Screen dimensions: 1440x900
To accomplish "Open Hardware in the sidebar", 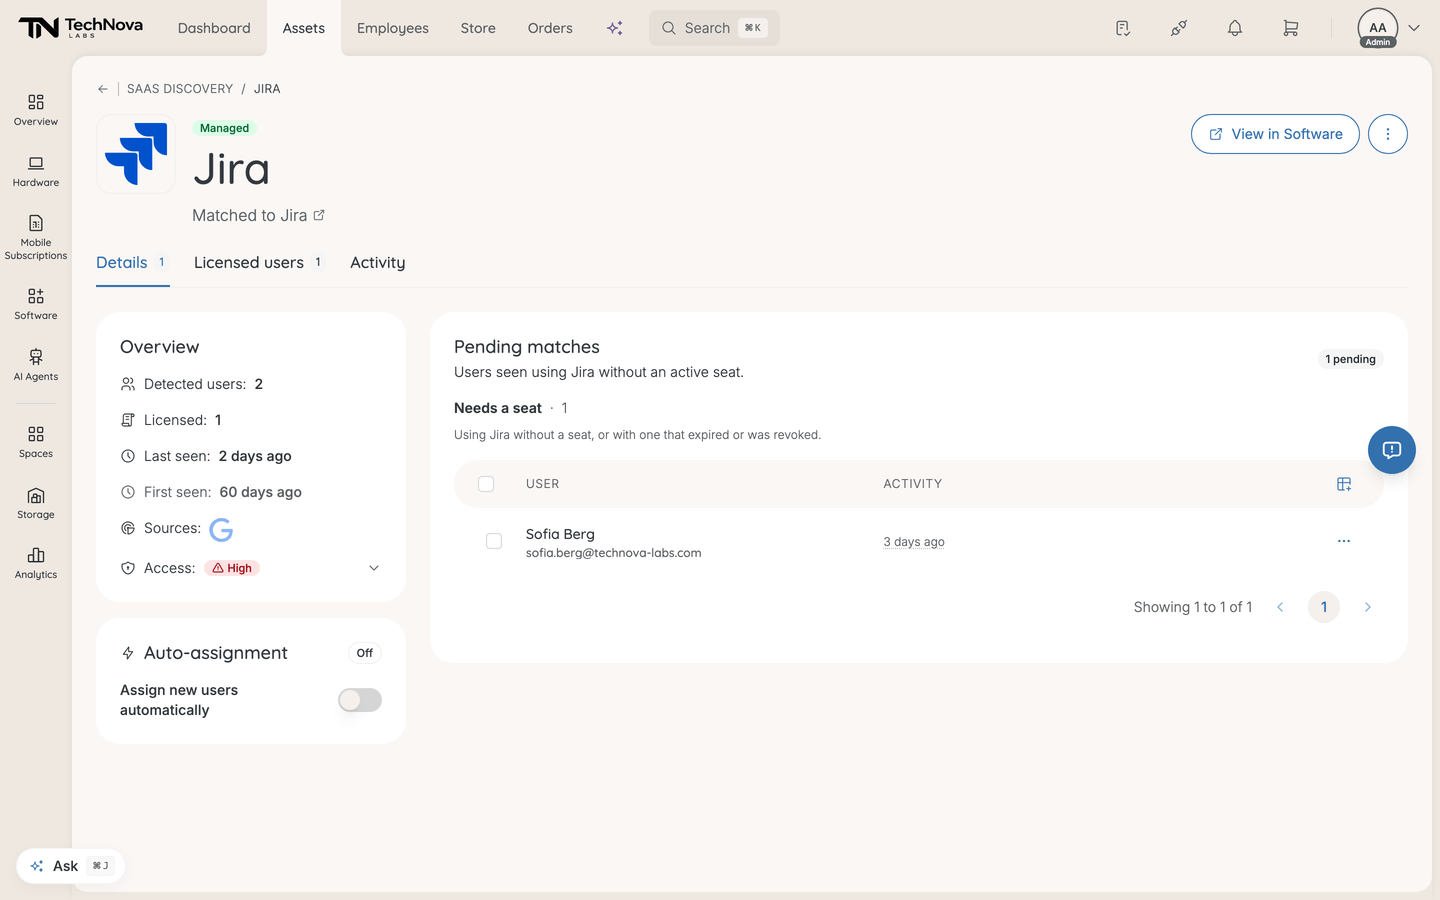I will (x=36, y=171).
